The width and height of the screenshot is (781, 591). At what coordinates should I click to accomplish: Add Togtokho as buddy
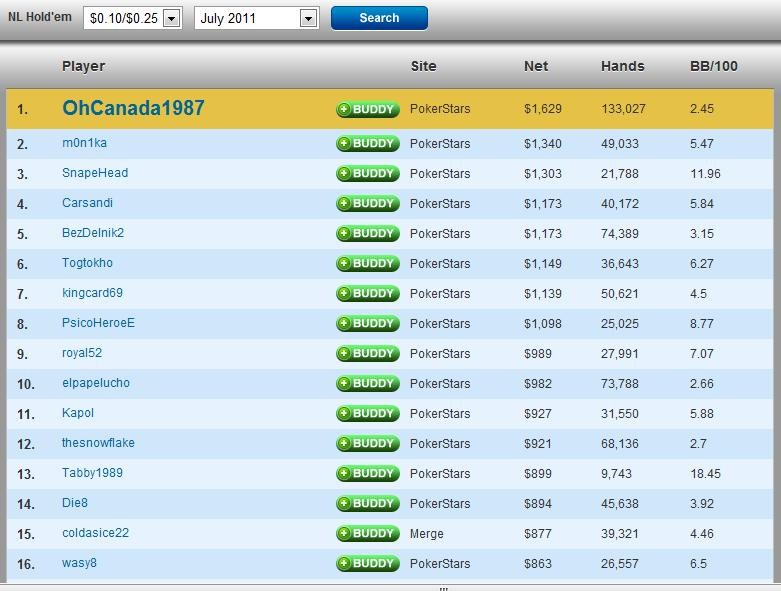(368, 263)
